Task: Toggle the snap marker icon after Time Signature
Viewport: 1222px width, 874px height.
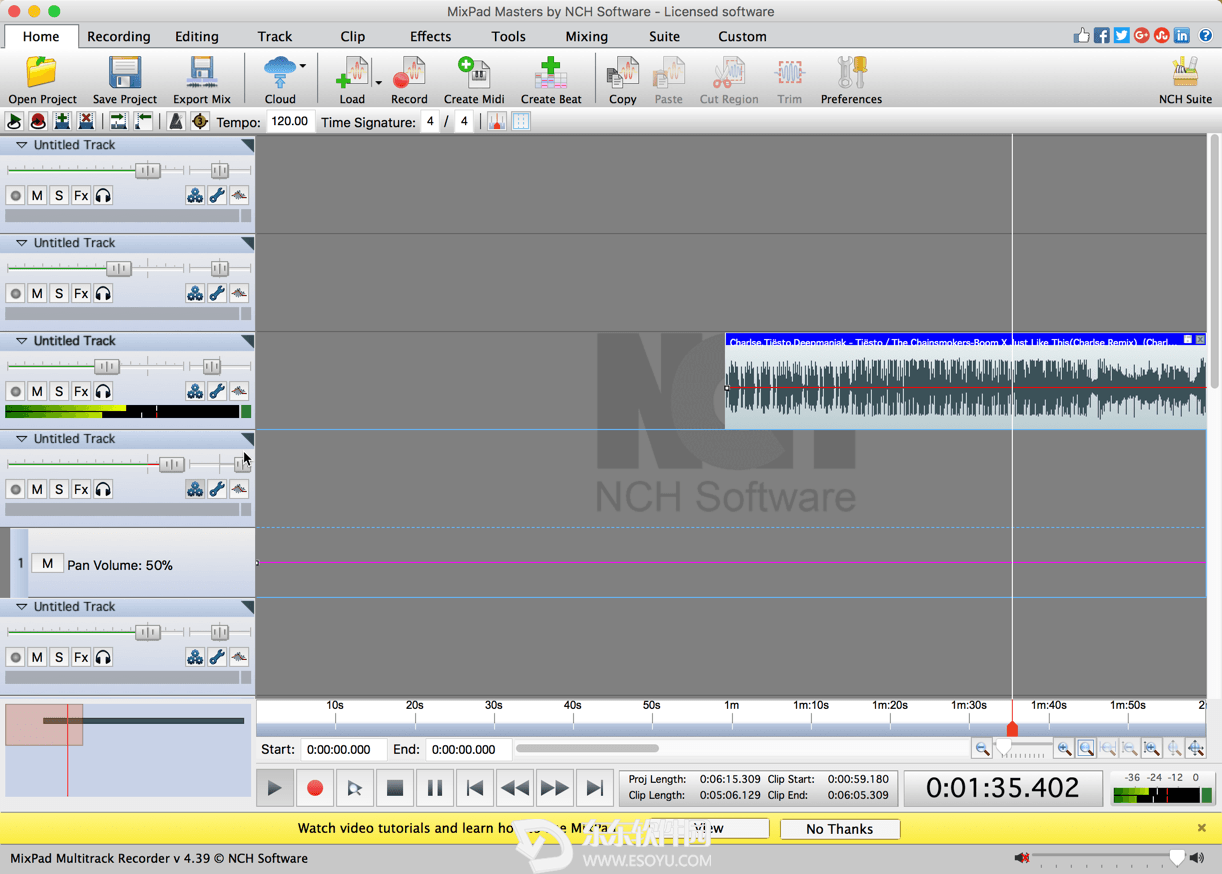Action: pyautogui.click(x=497, y=122)
